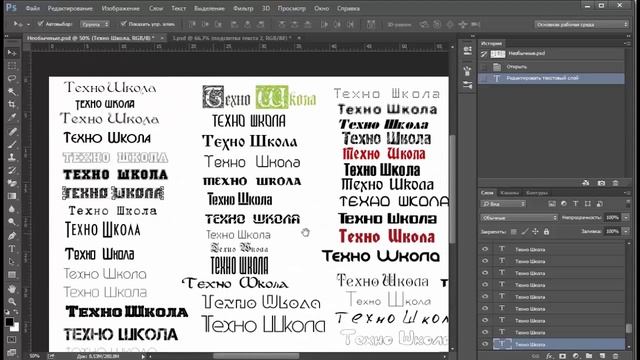Select the Lasso tool

[x=12, y=78]
